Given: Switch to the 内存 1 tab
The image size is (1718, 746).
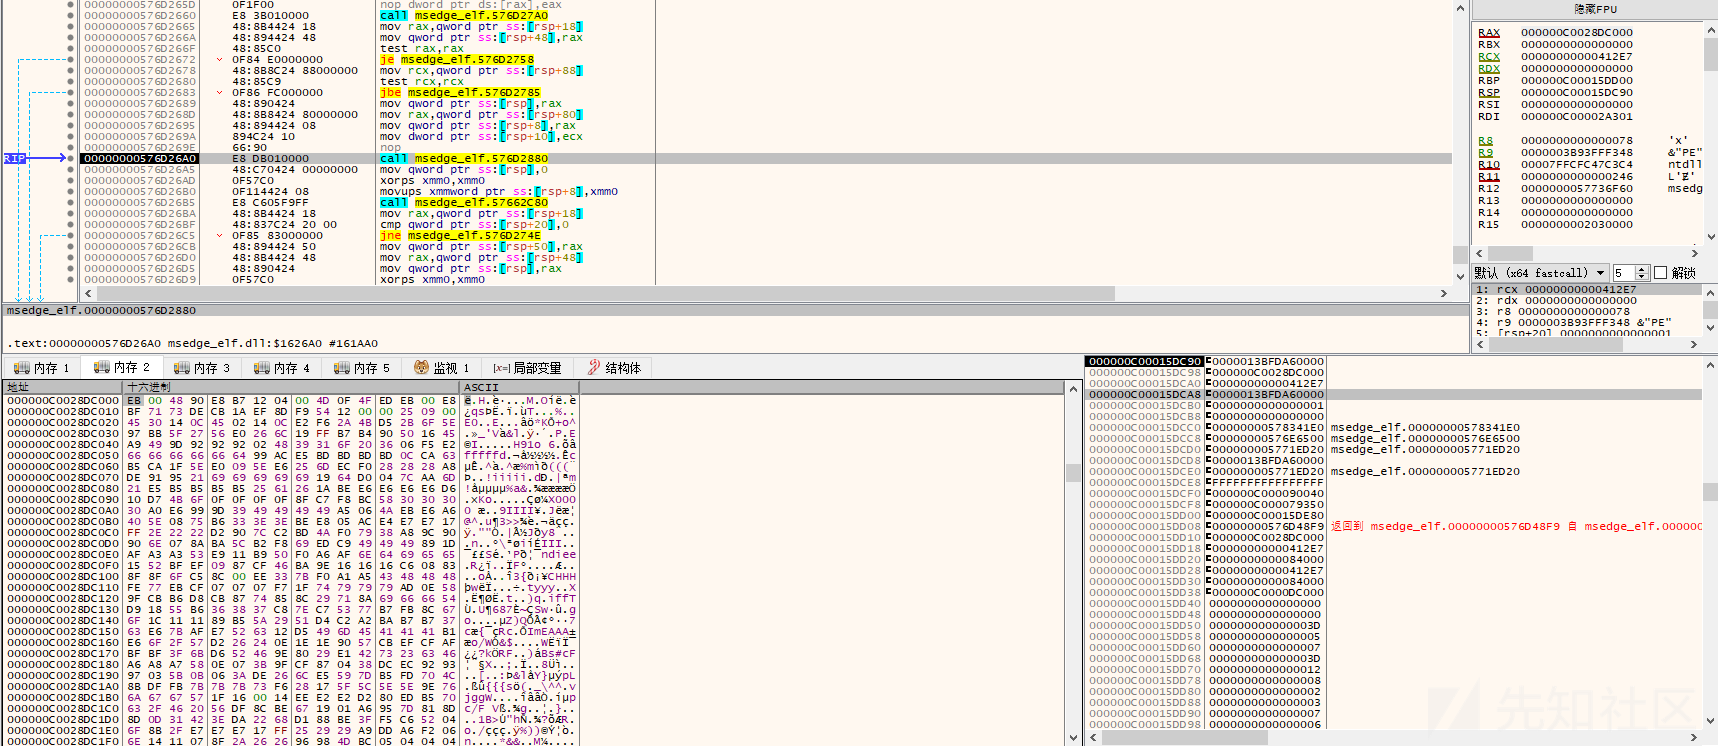Looking at the screenshot, I should click(42, 368).
